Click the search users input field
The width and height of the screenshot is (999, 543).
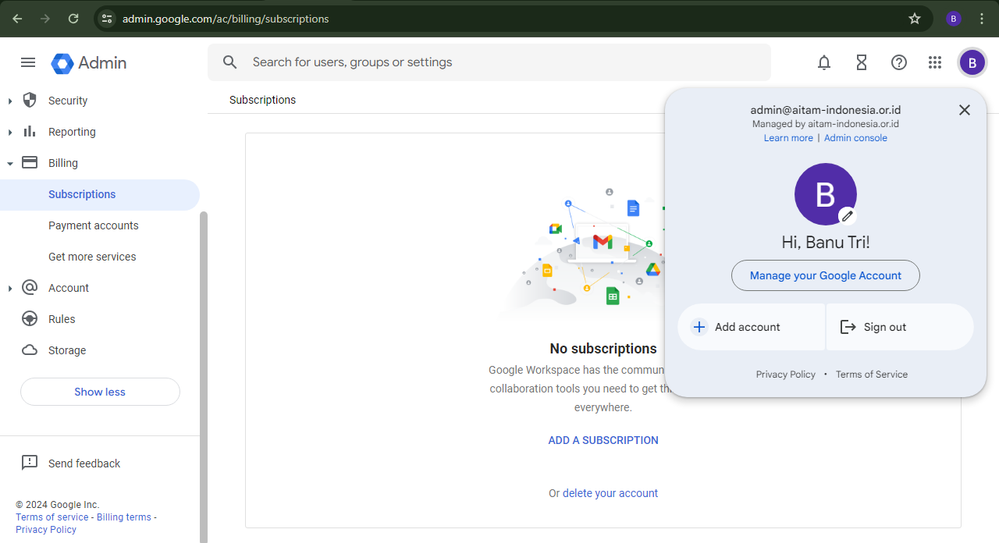coord(489,62)
